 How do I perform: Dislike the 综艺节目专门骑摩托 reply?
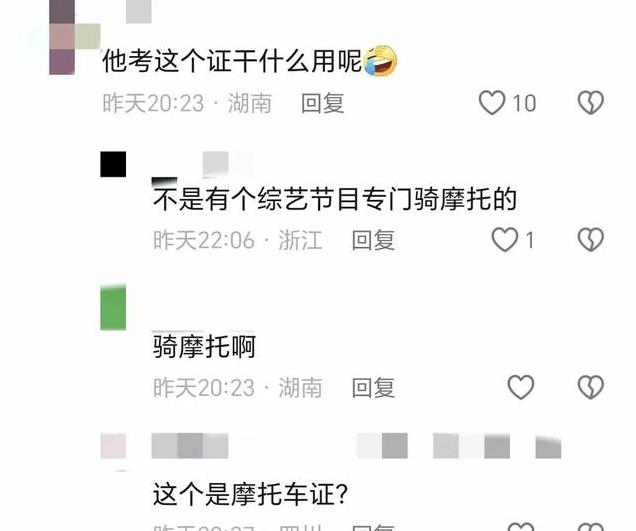(591, 240)
